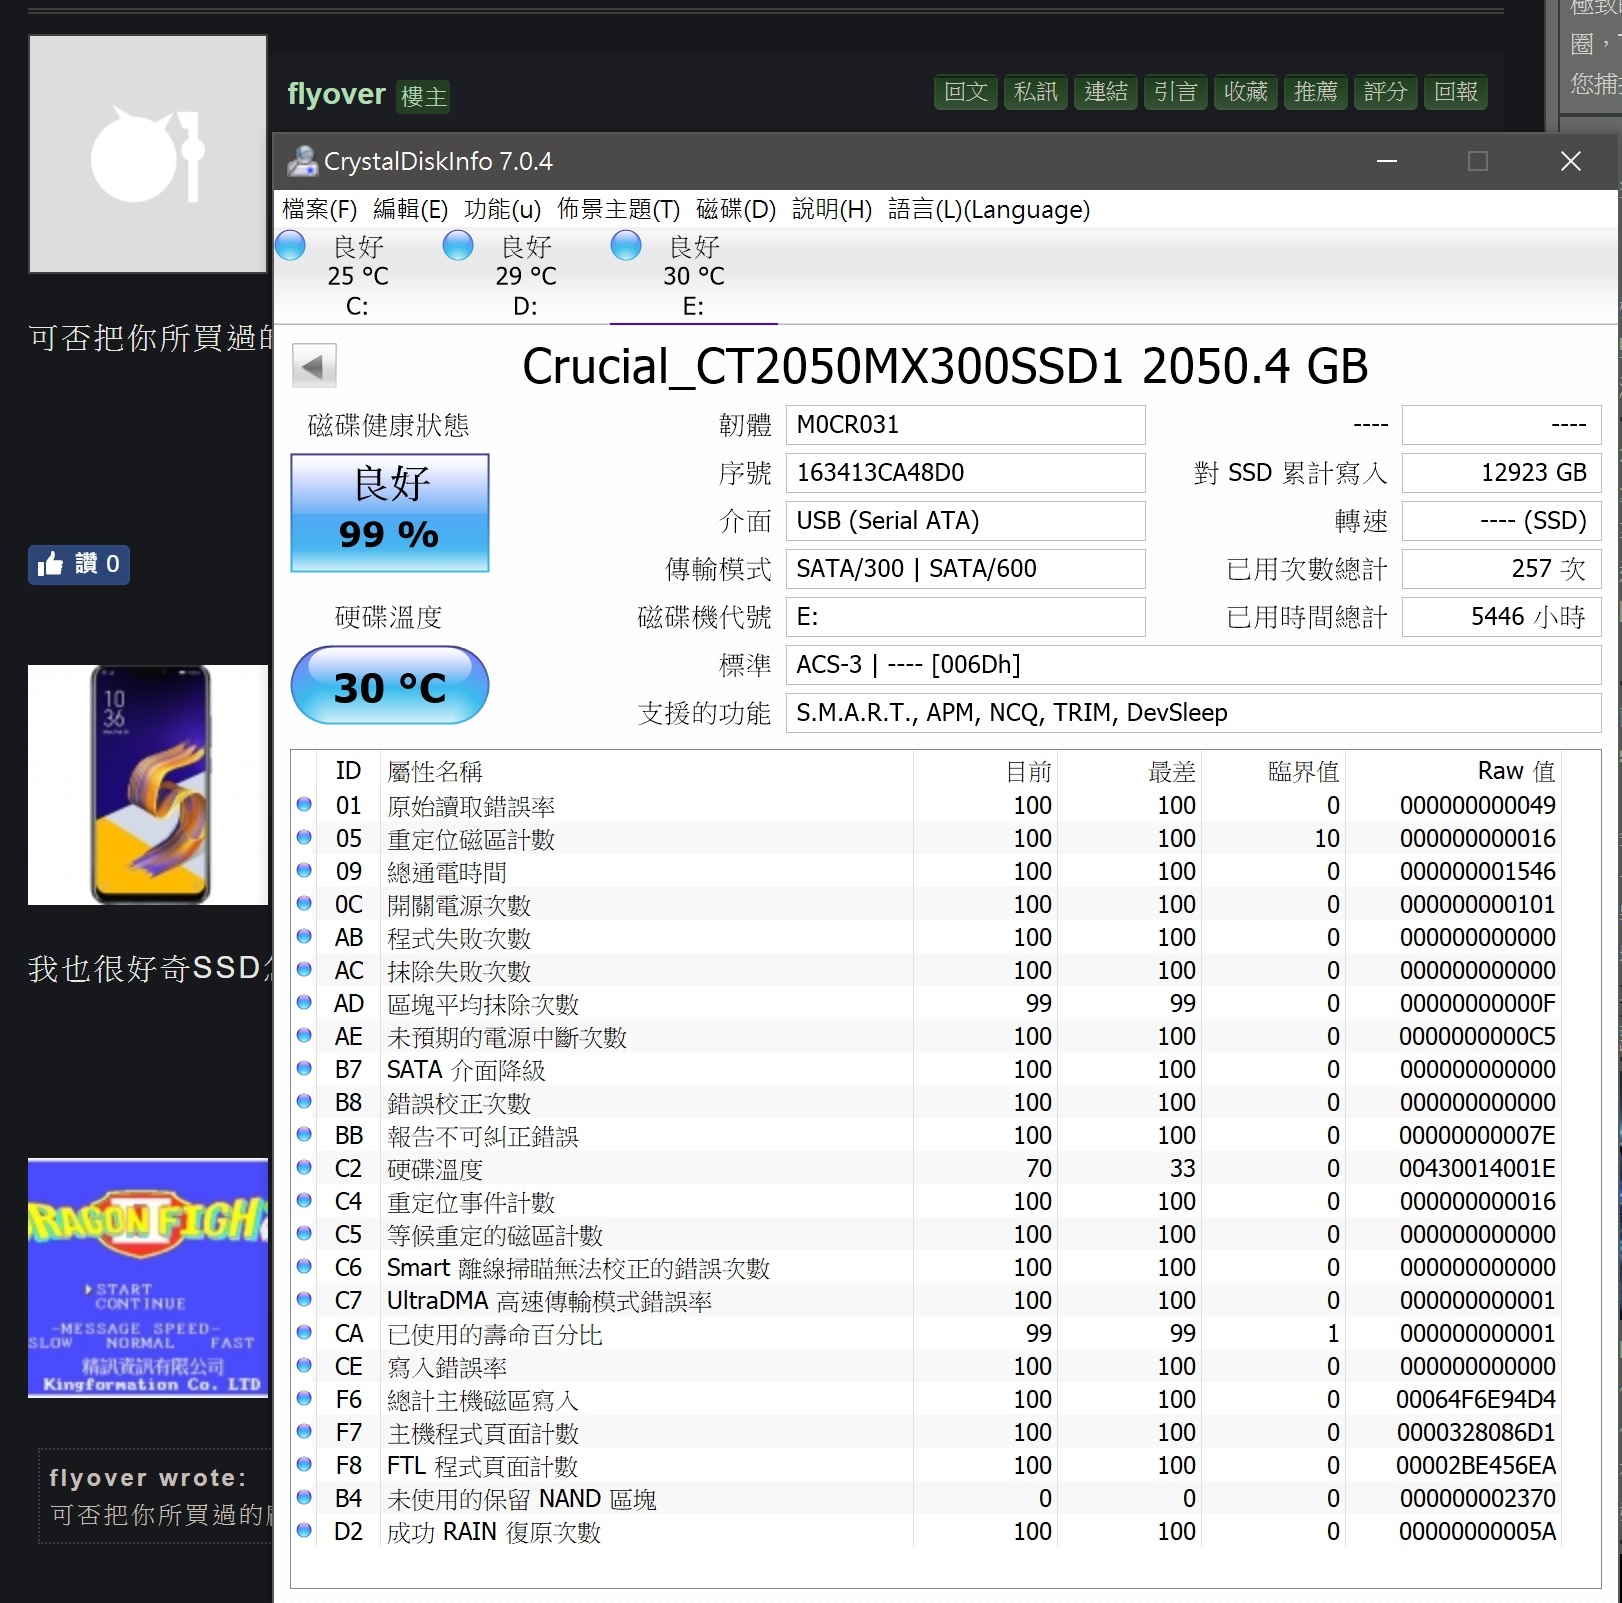This screenshot has height=1603, width=1622.
Task: Click the forum 回報 report button
Action: 1455,92
